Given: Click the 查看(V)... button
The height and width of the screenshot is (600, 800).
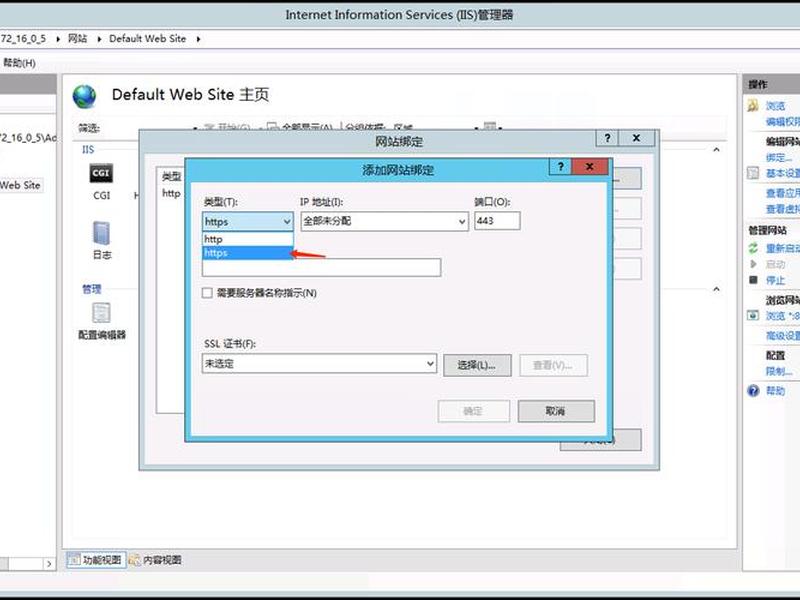Looking at the screenshot, I should tap(553, 365).
